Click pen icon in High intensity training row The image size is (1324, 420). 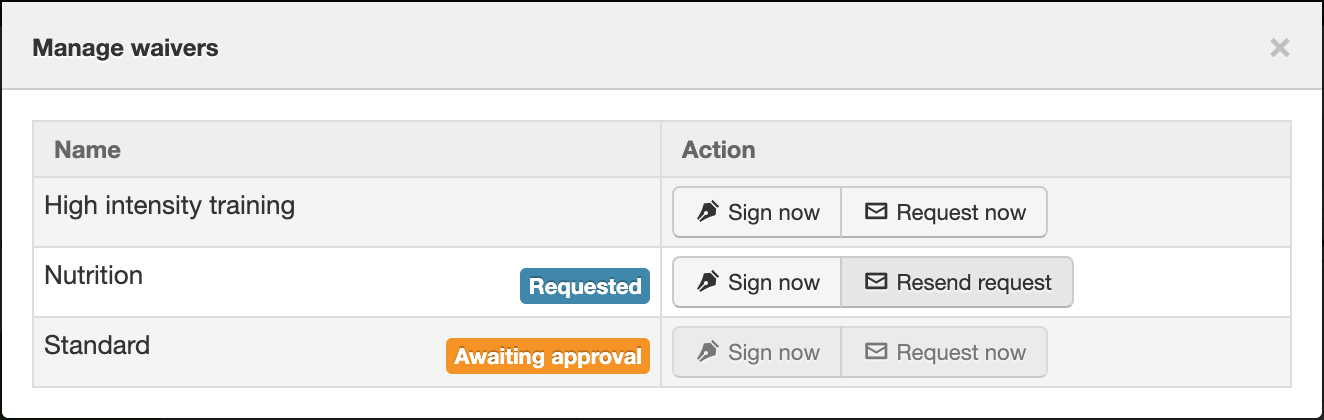708,212
